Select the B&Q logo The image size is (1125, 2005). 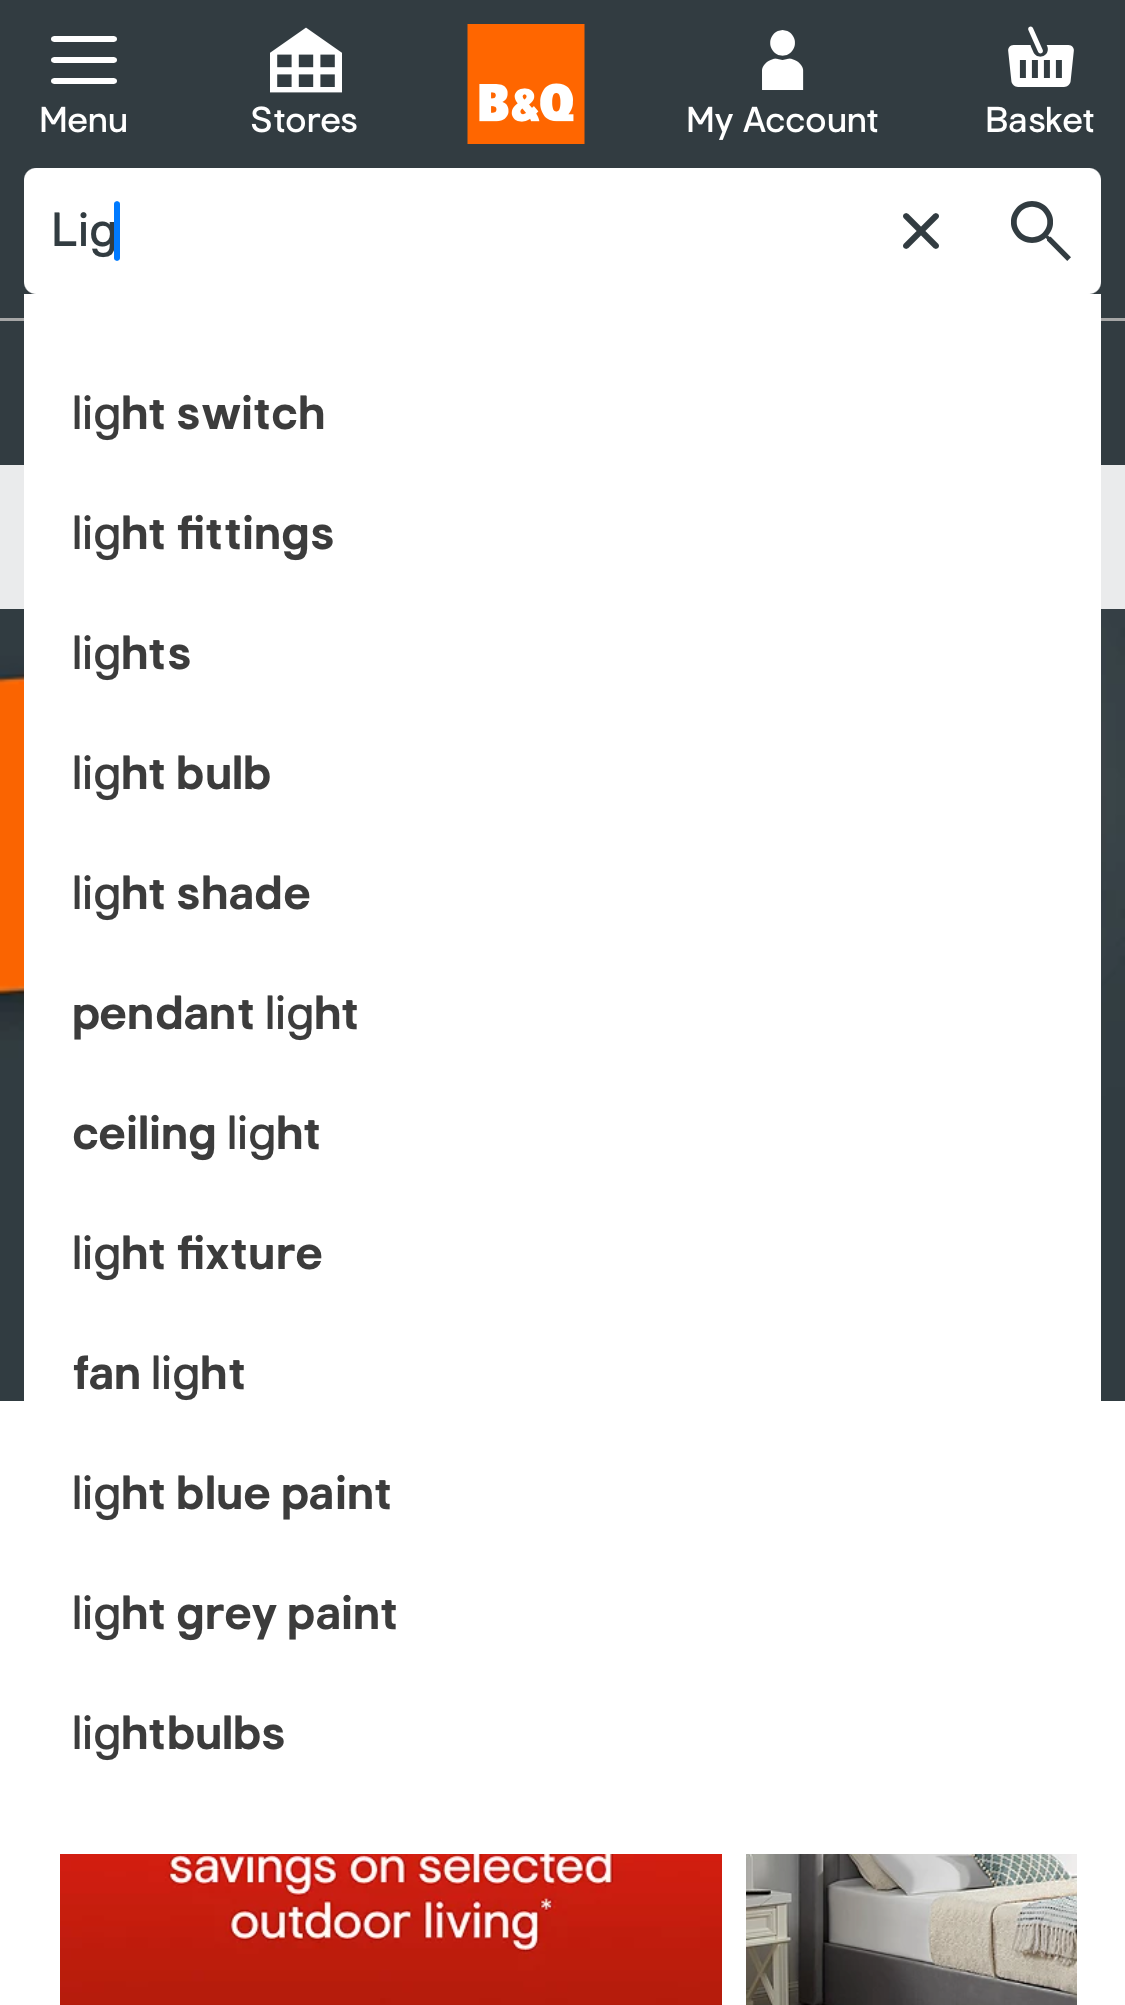pos(525,83)
